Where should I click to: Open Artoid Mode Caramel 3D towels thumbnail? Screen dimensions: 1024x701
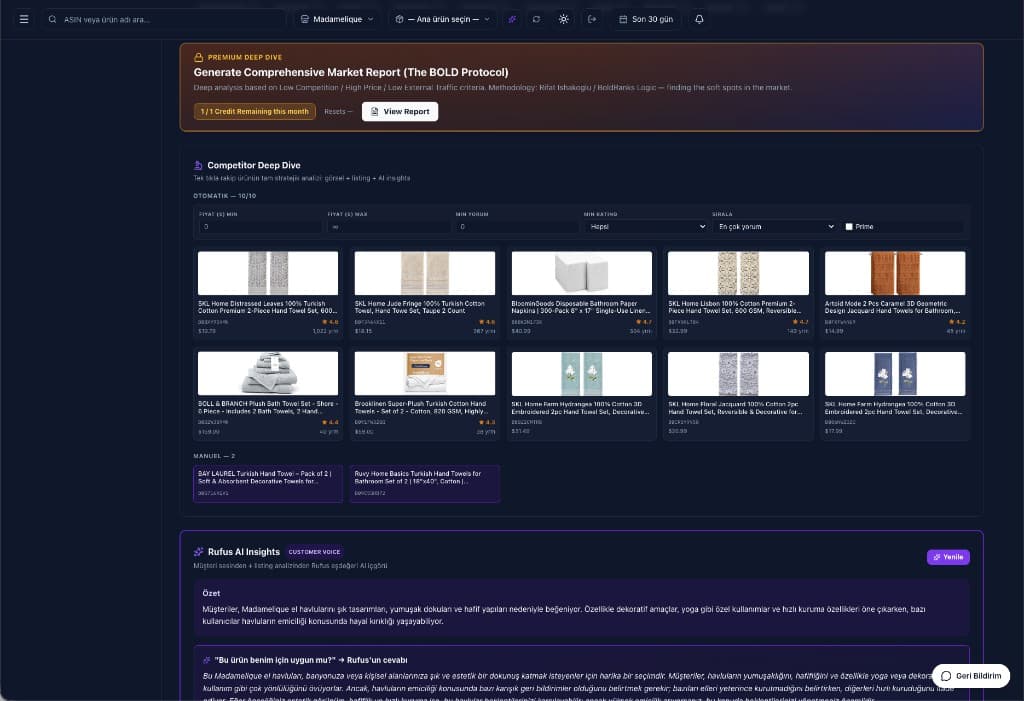[895, 273]
